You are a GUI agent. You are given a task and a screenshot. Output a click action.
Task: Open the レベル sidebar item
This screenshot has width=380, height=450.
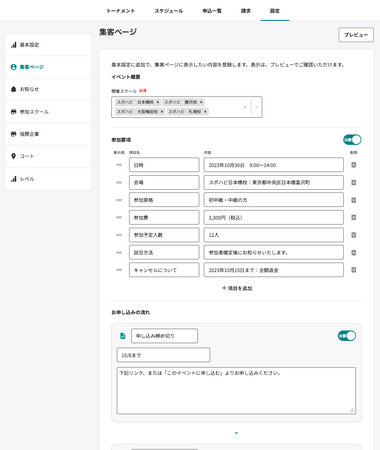[x=48, y=179]
